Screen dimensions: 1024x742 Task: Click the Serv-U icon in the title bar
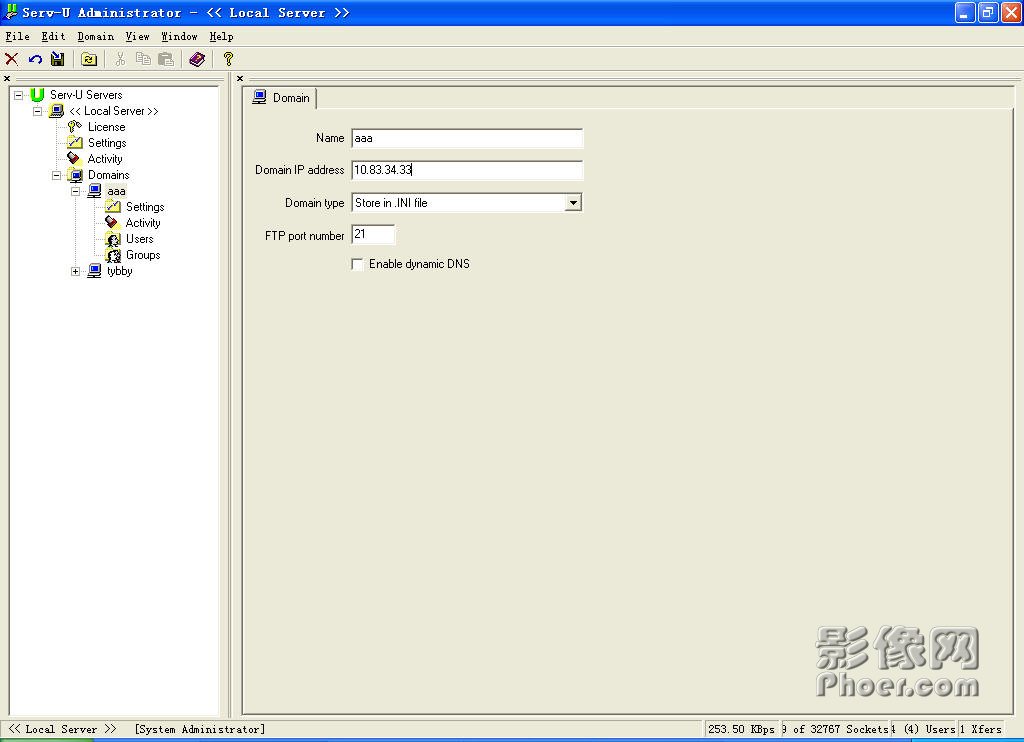(11, 12)
